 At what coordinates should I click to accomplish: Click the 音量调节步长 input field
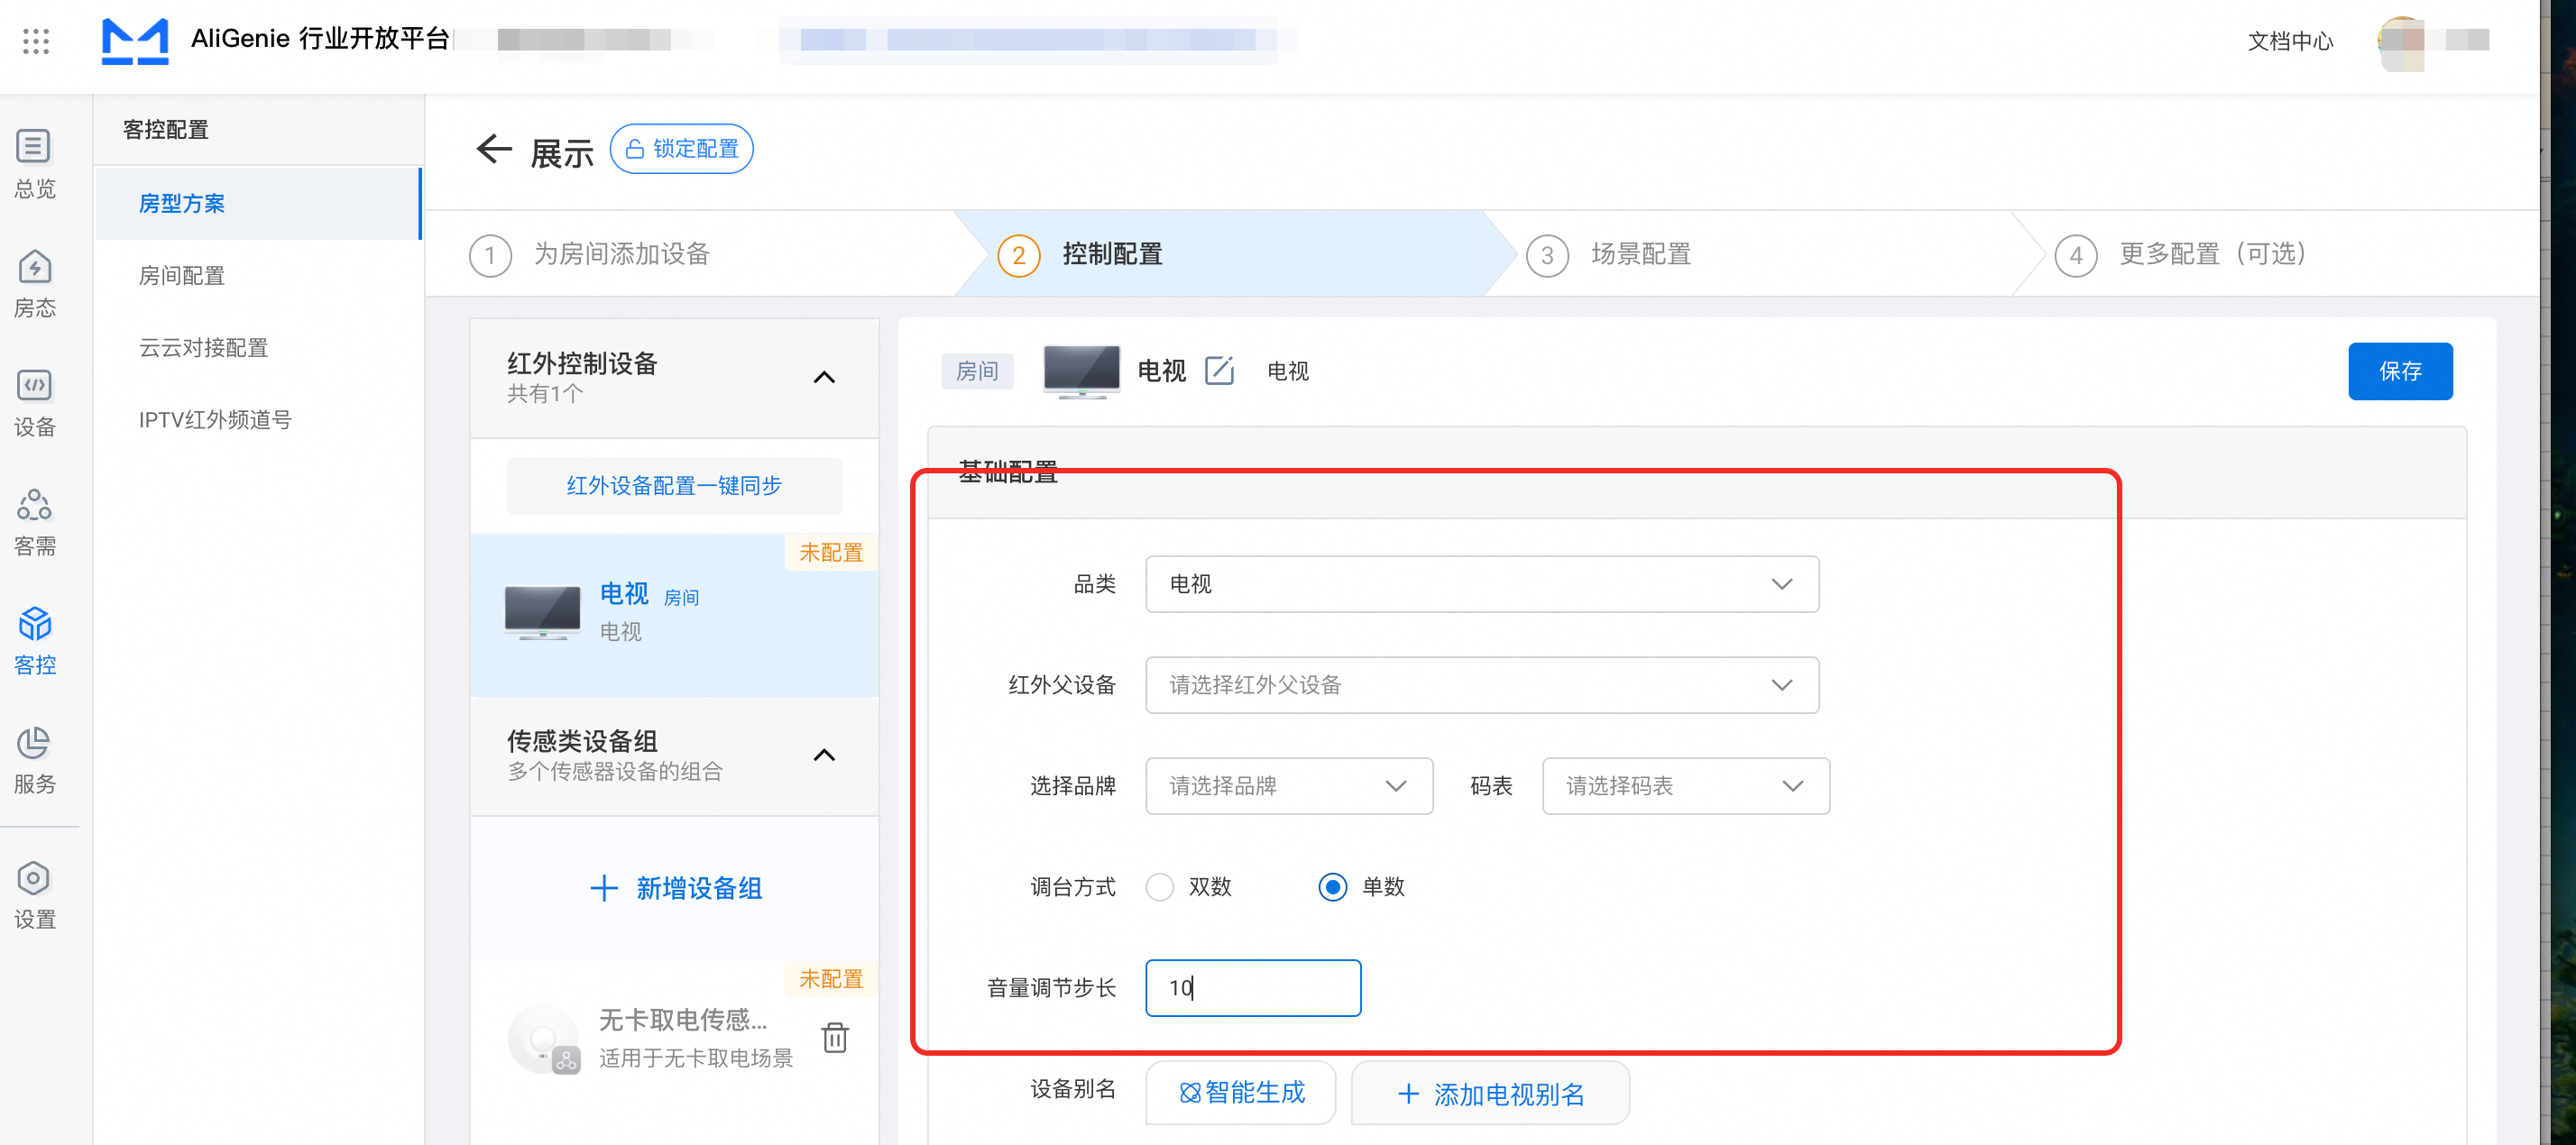(1253, 988)
